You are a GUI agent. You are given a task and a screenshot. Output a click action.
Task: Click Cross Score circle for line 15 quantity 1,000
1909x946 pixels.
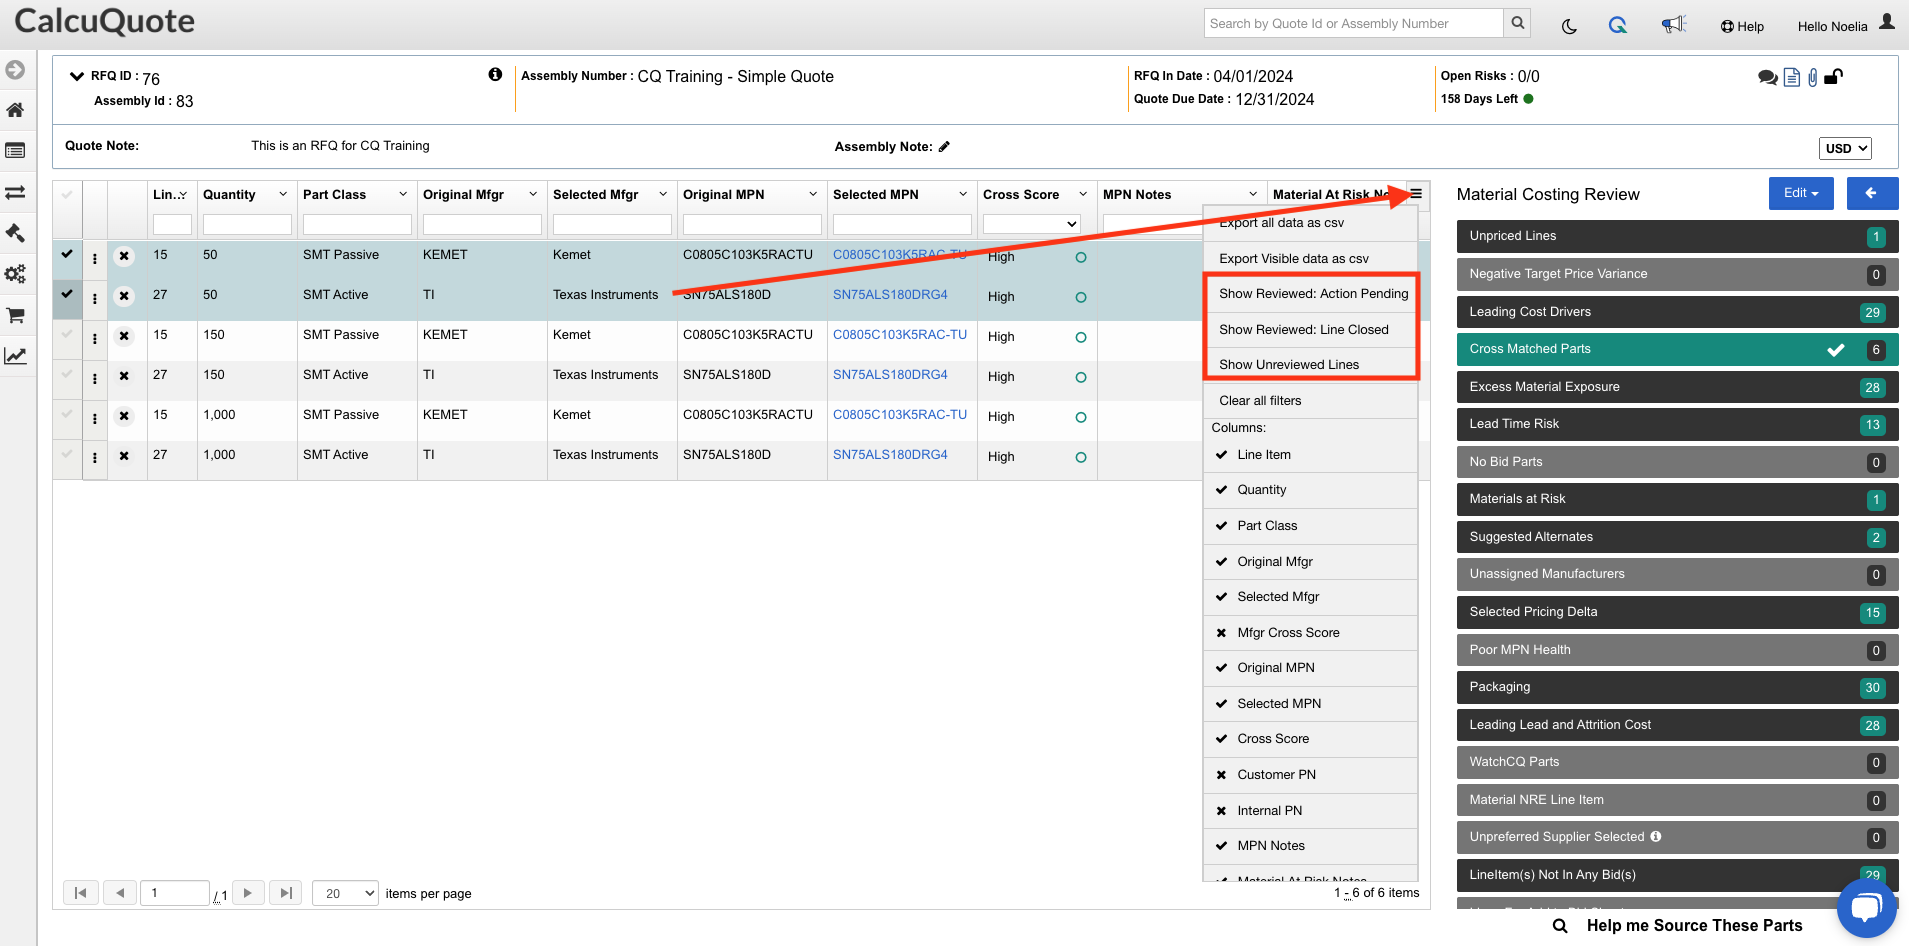pos(1080,417)
